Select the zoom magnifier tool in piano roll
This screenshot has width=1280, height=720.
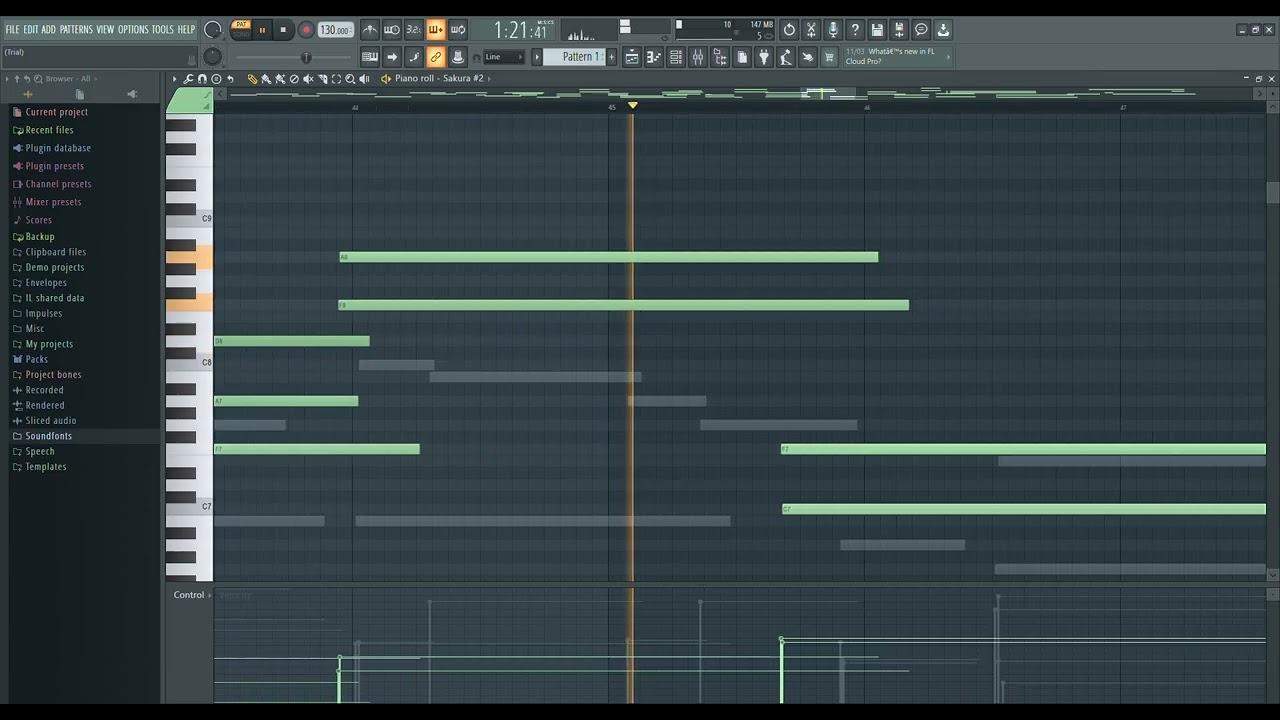click(x=350, y=79)
